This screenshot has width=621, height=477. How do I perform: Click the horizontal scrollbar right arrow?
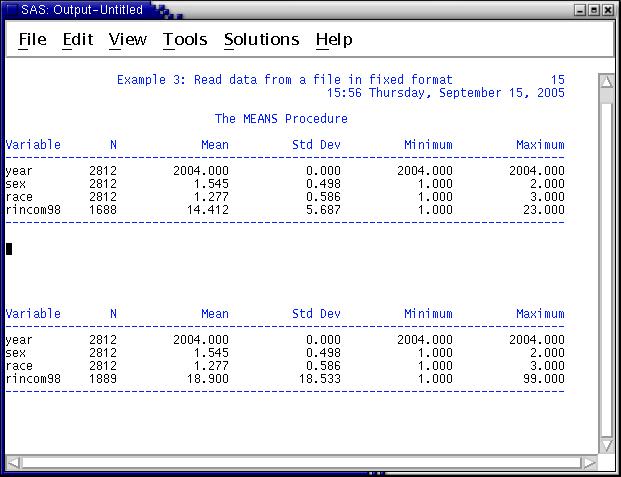588,463
